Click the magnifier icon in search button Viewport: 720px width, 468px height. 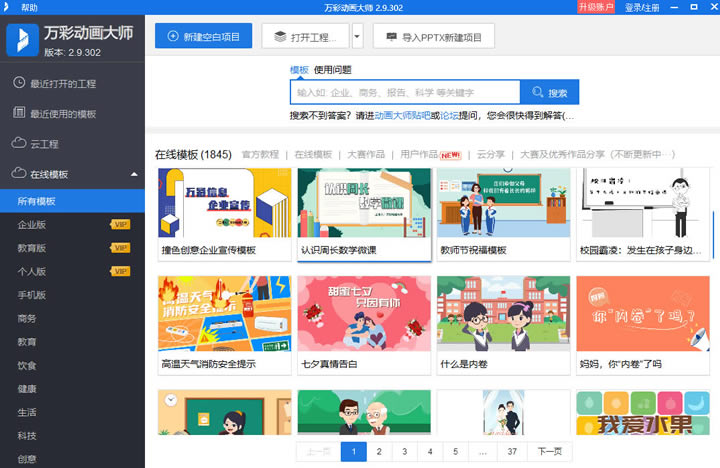(x=538, y=92)
